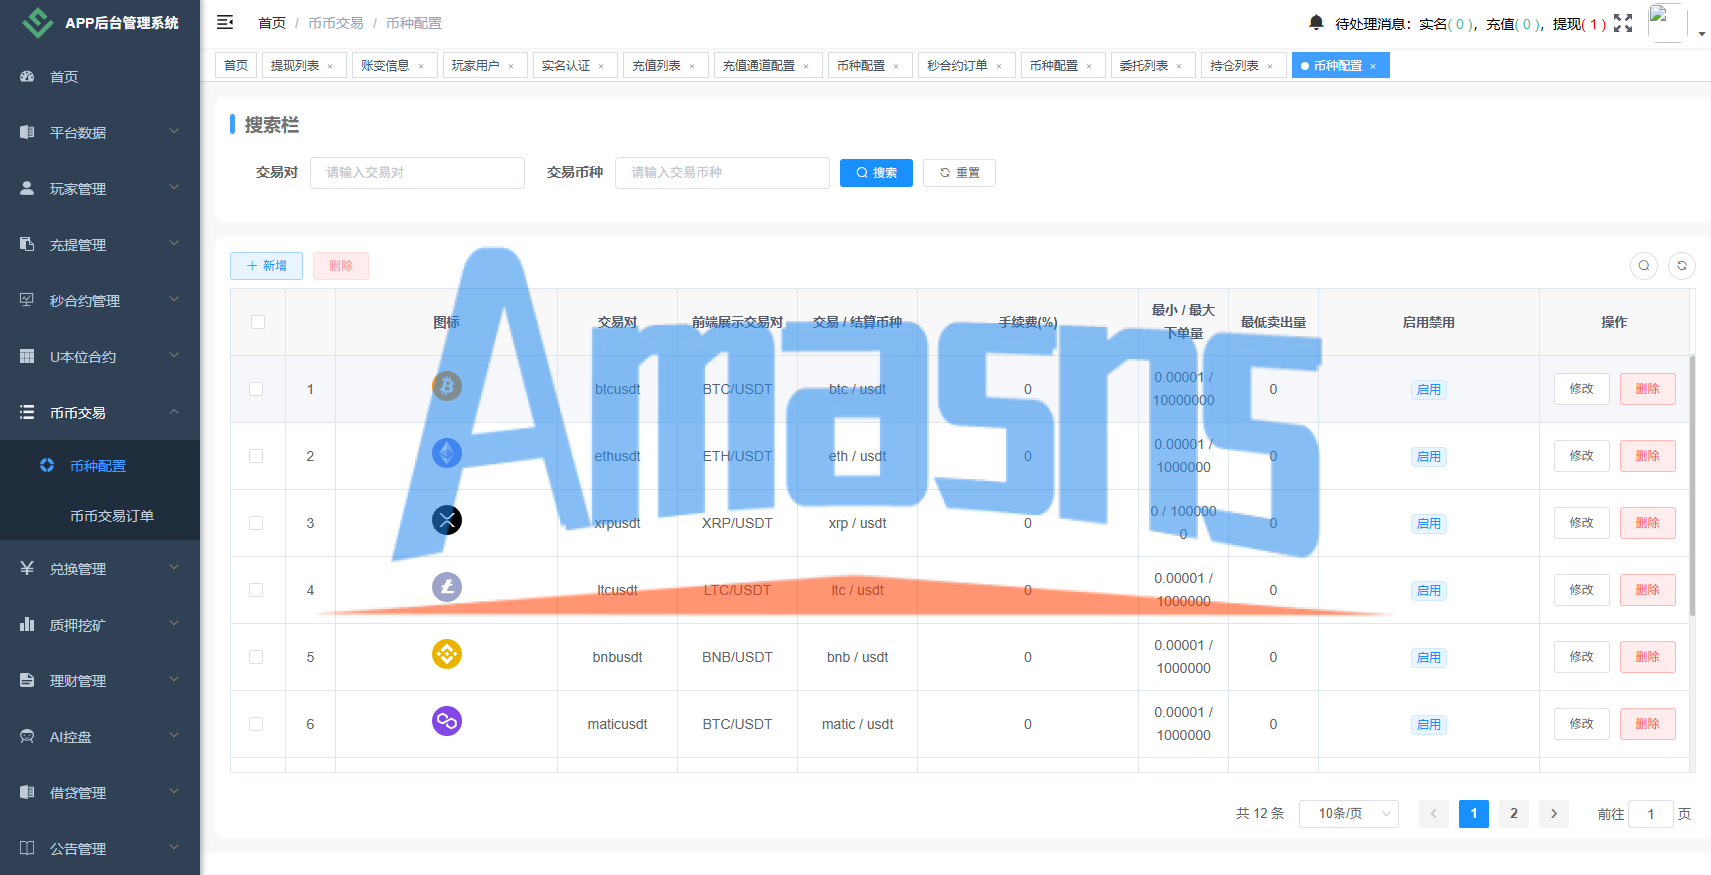Toggle fullscreen mode icon

pyautogui.click(x=1623, y=23)
